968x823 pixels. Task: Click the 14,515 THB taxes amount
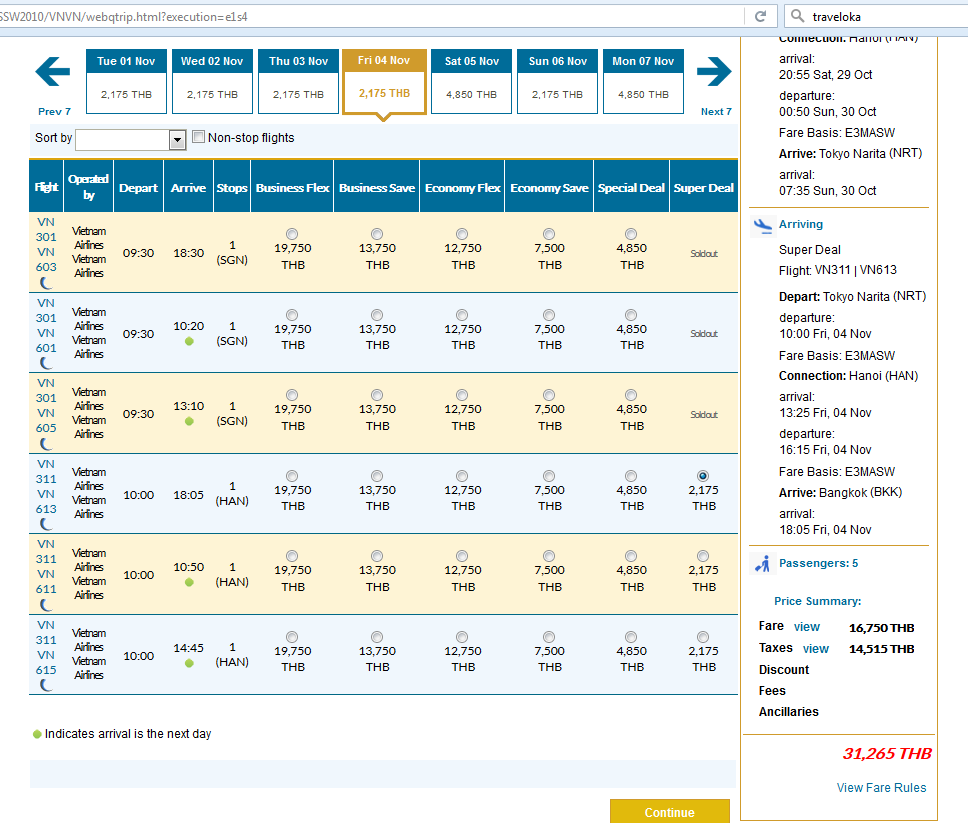881,649
